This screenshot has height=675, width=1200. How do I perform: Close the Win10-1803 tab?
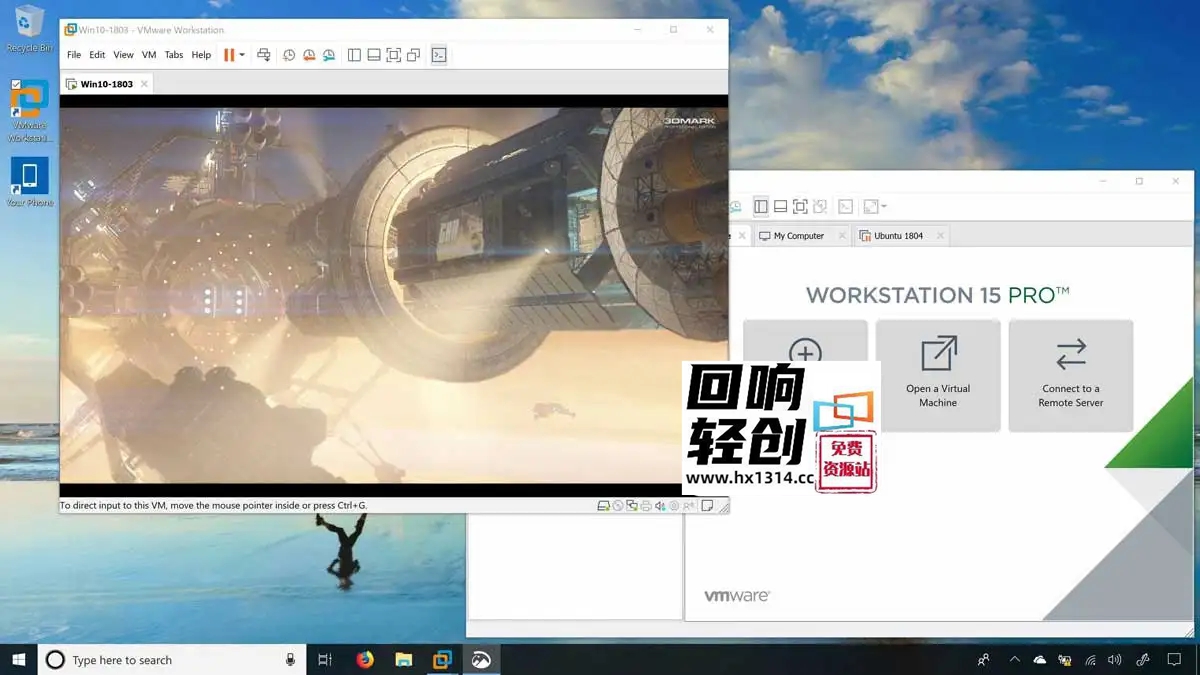tap(144, 84)
